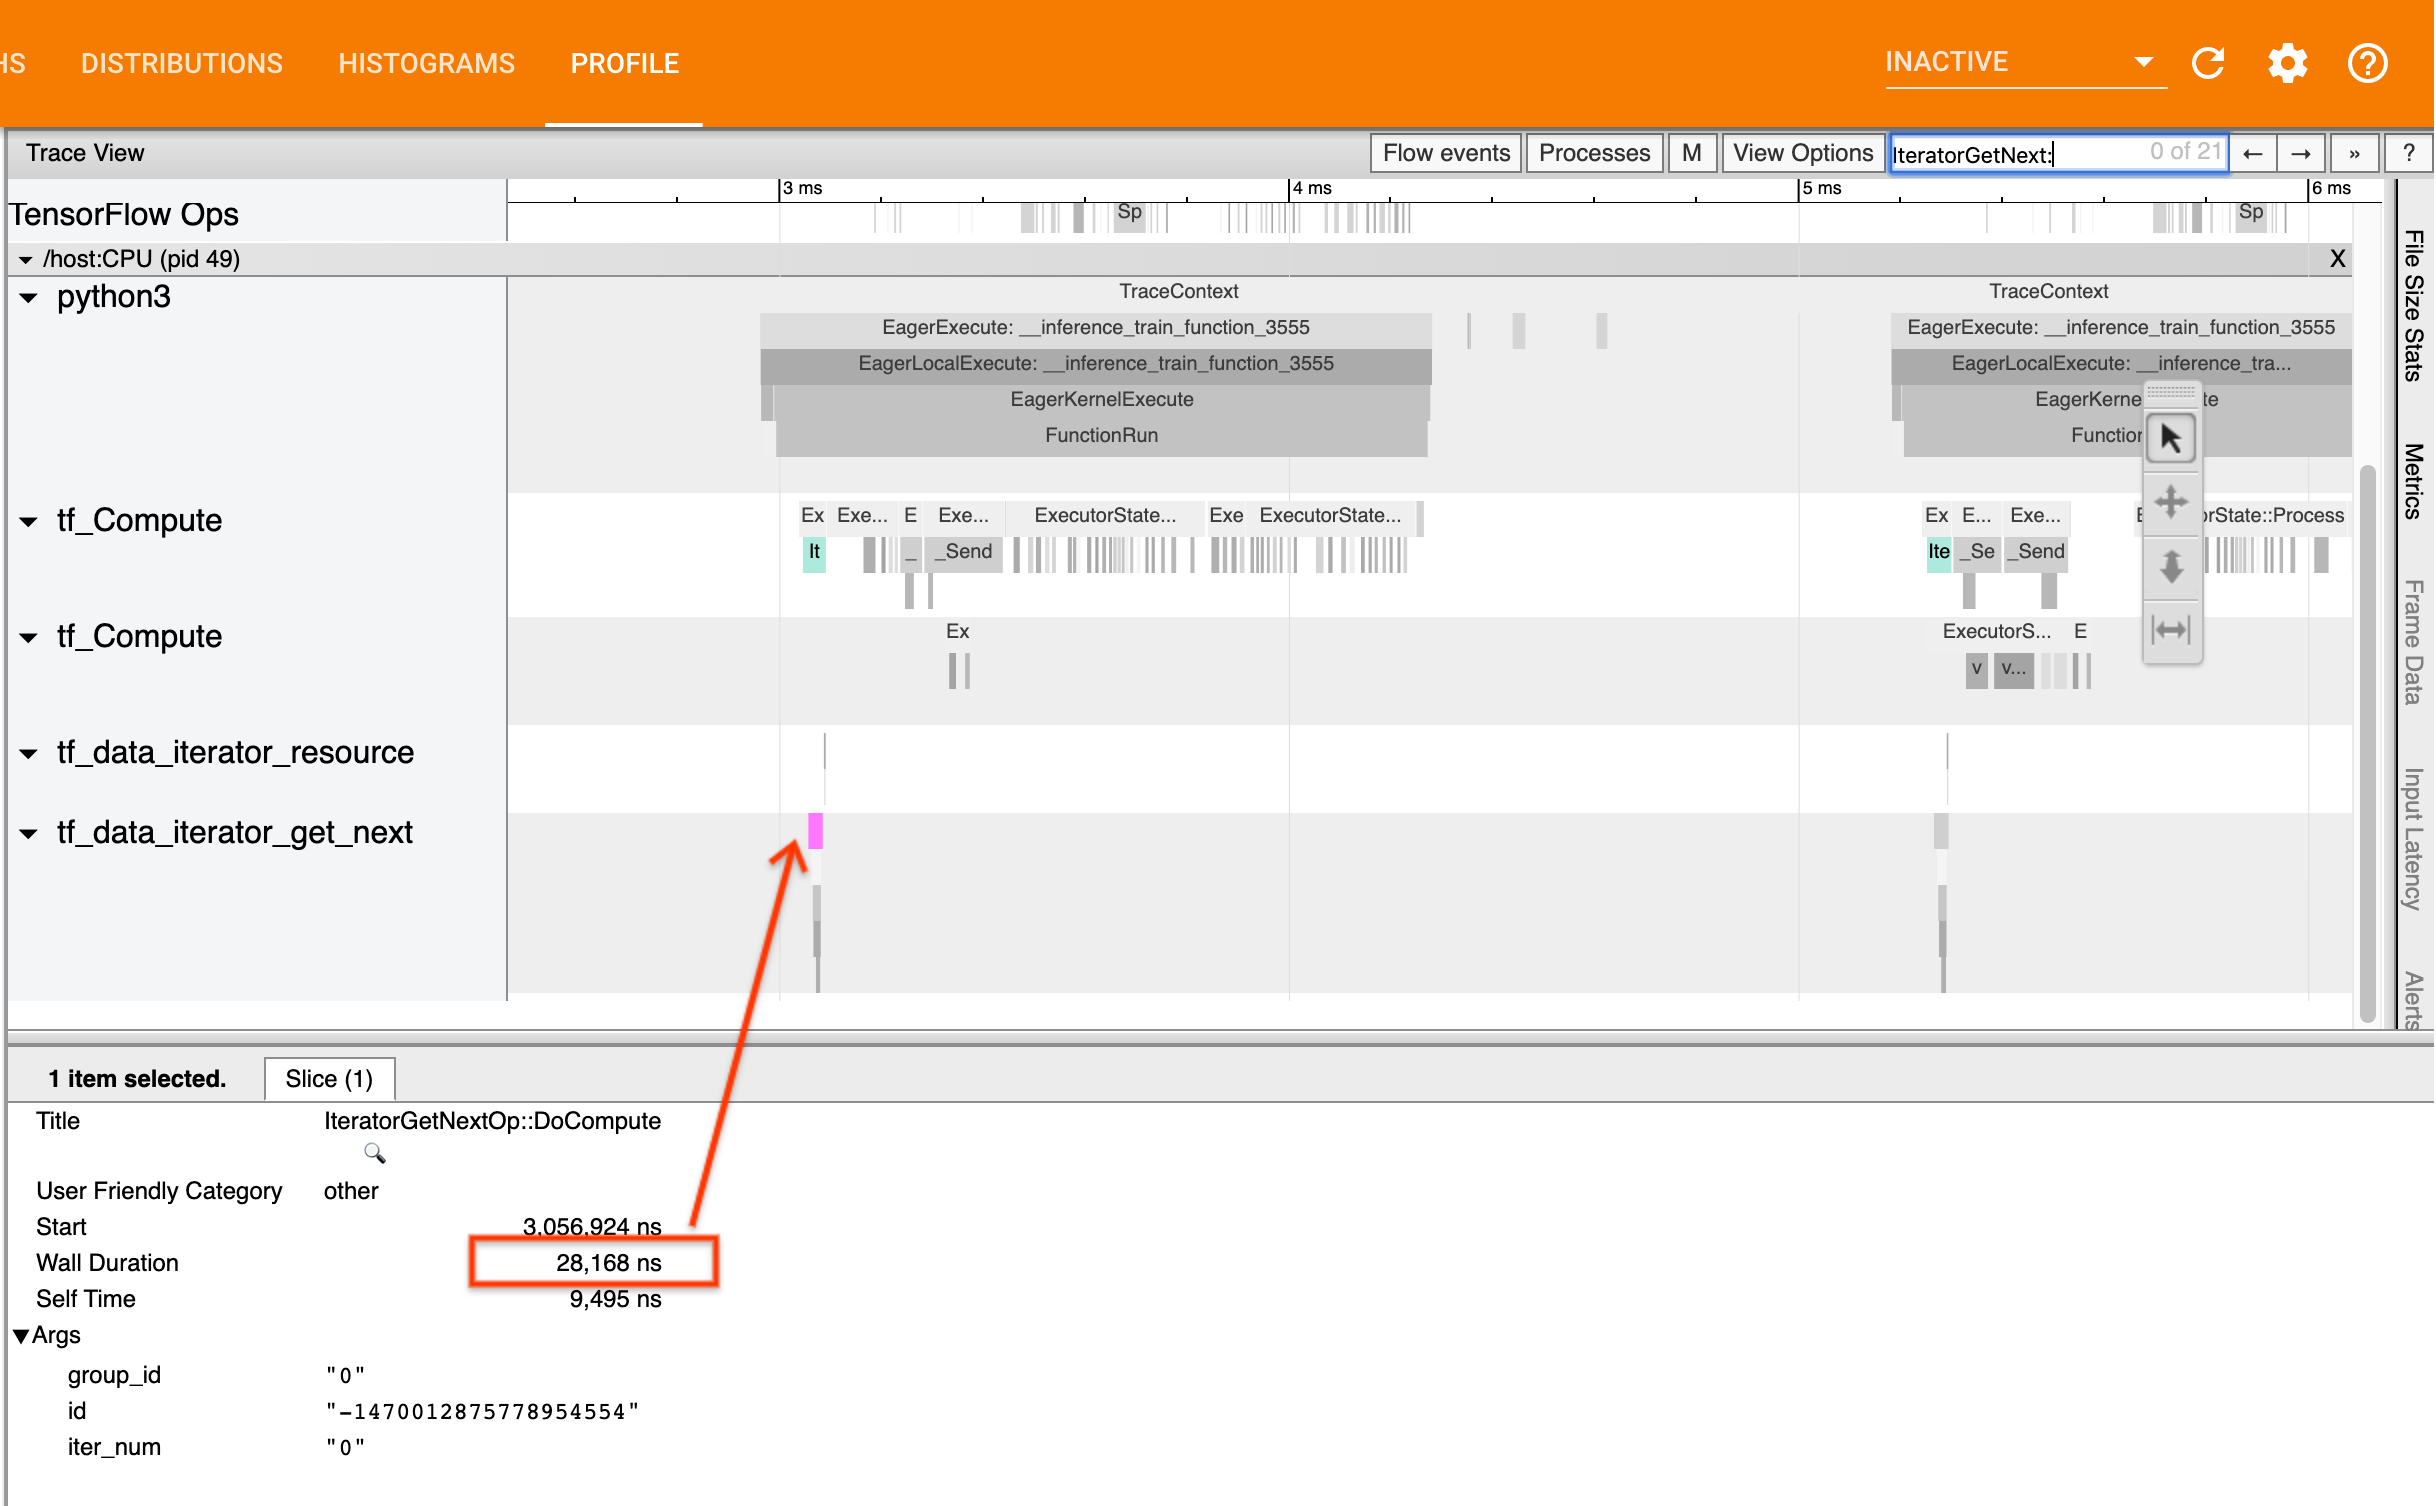Viewport: 2436px width, 1506px height.
Task: Collapse the tf_data_iterator_get_next row
Action: (x=27, y=831)
